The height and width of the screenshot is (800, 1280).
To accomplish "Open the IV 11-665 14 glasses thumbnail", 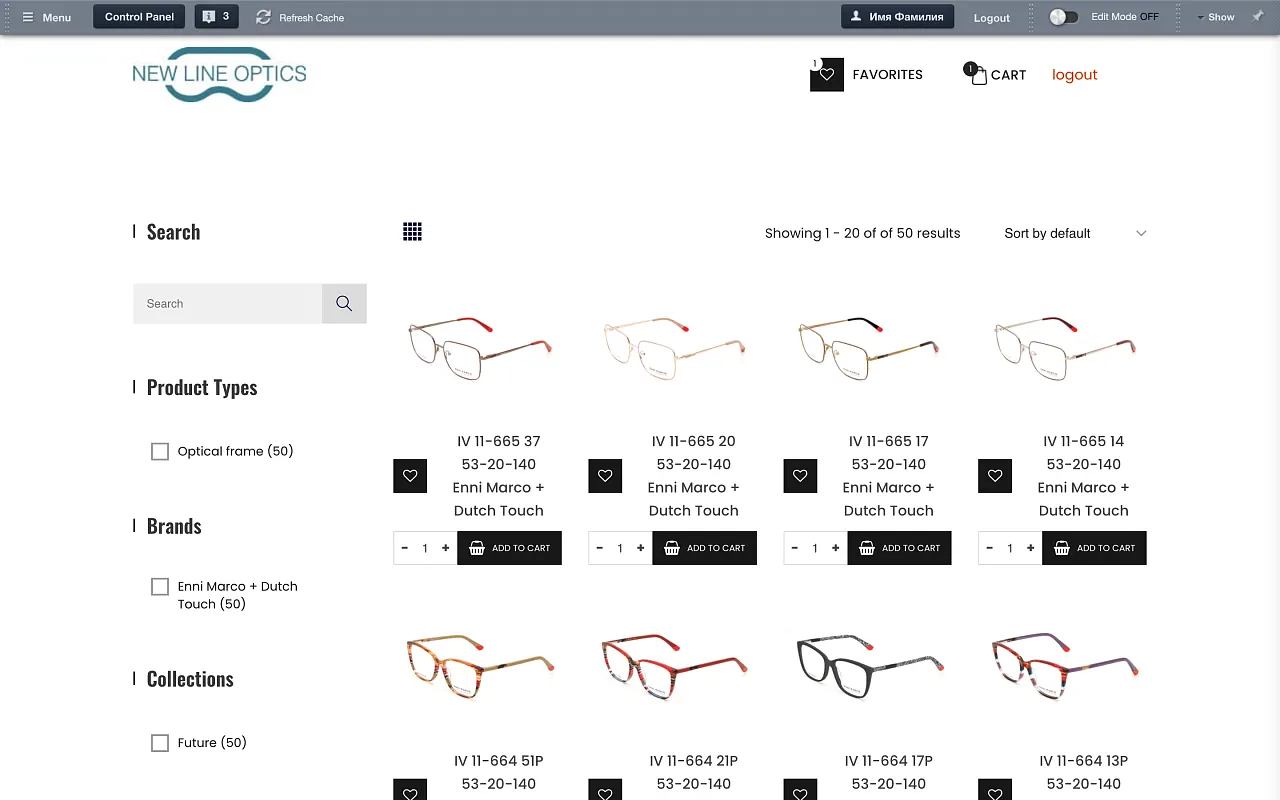I will pos(1063,347).
